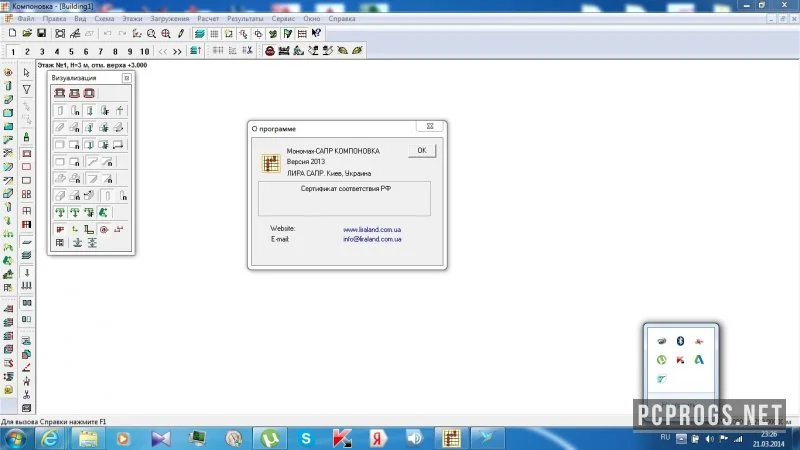Click the clock showing 21.03.2014
Image resolution: width=800 pixels, height=450 pixels.
click(x=768, y=439)
